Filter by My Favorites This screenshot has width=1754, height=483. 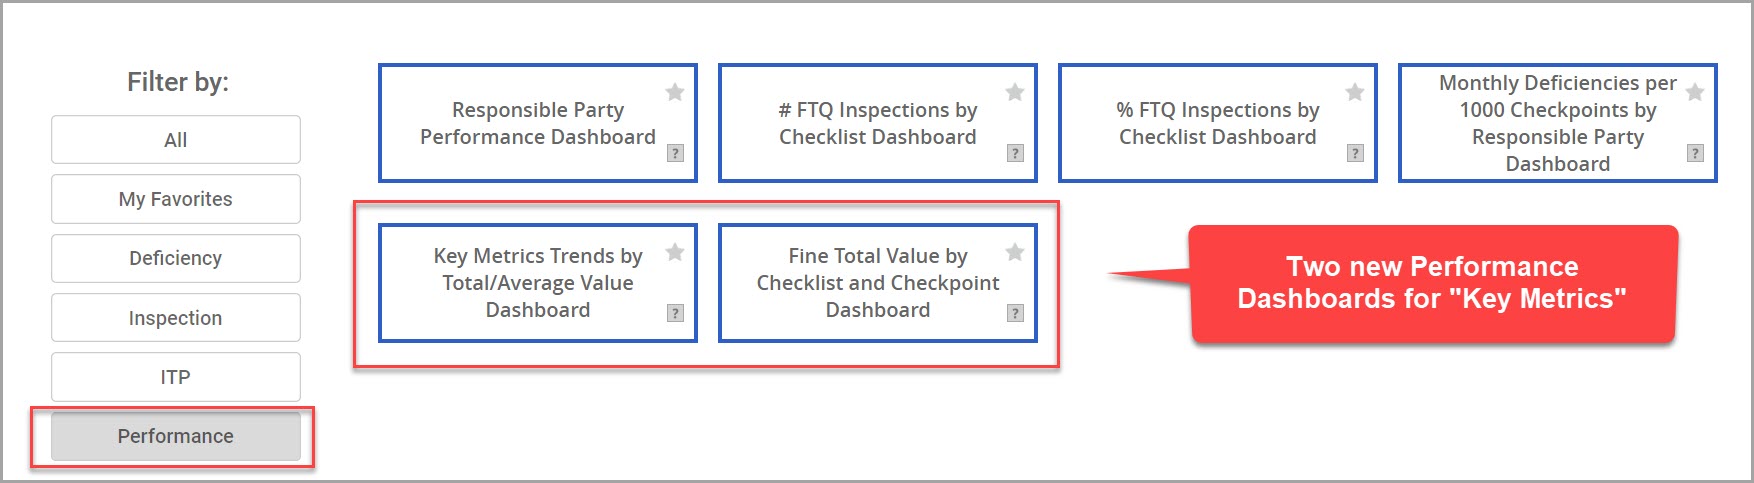coord(176,199)
